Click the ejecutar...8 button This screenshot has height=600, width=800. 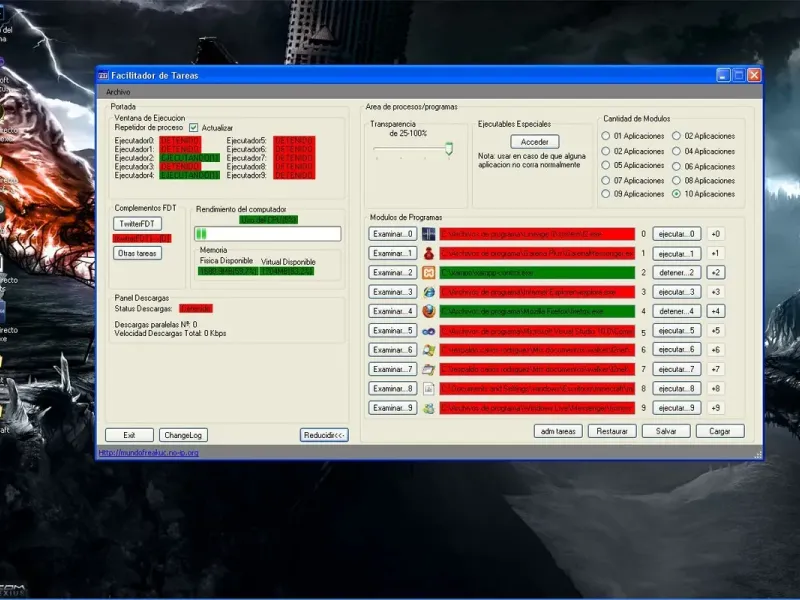click(677, 389)
